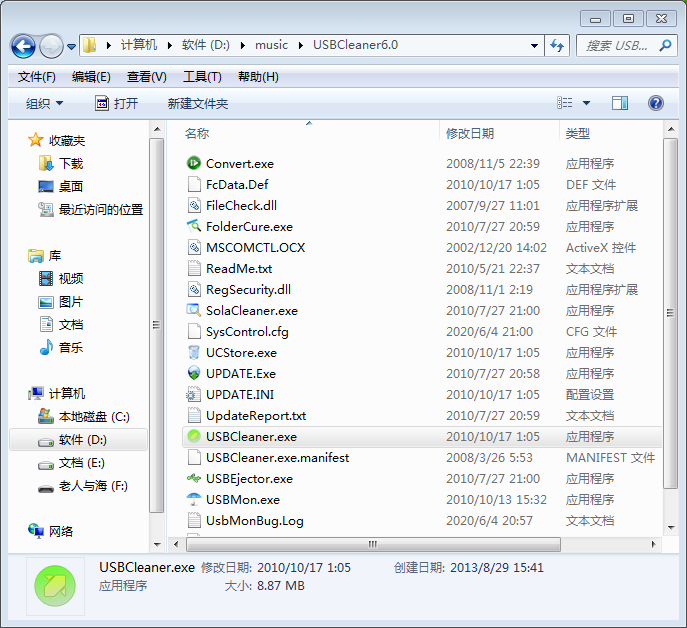Open the 编辑(E) menu
Screen dimensions: 687x628
click(x=91, y=77)
